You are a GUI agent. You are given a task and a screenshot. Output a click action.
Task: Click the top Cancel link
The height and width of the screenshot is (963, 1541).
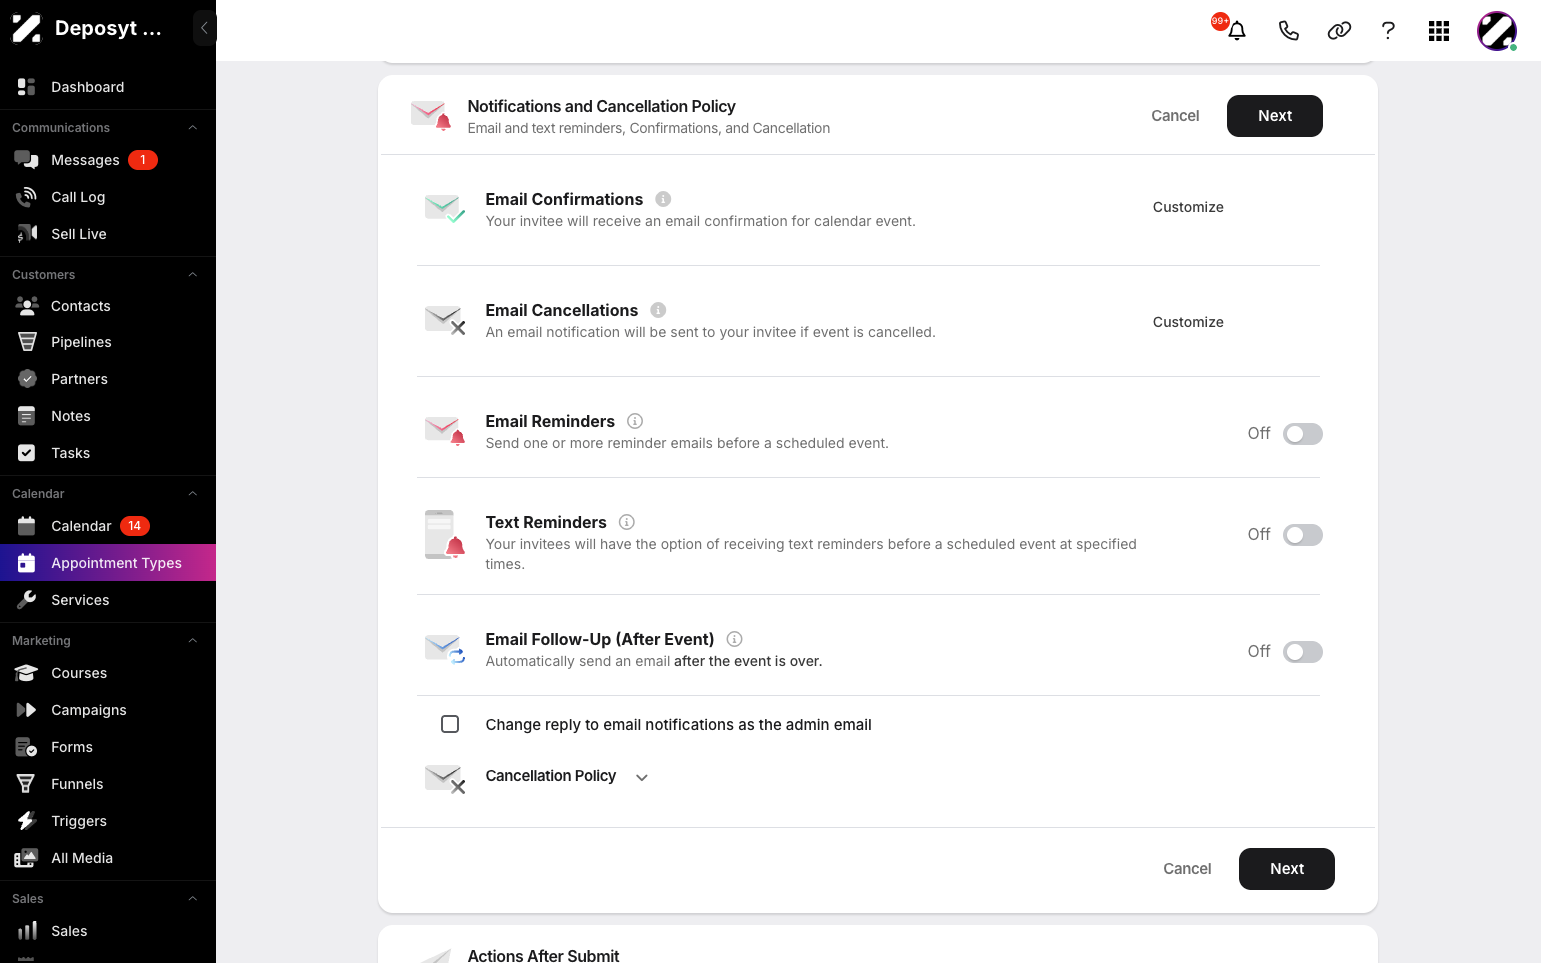pyautogui.click(x=1175, y=116)
